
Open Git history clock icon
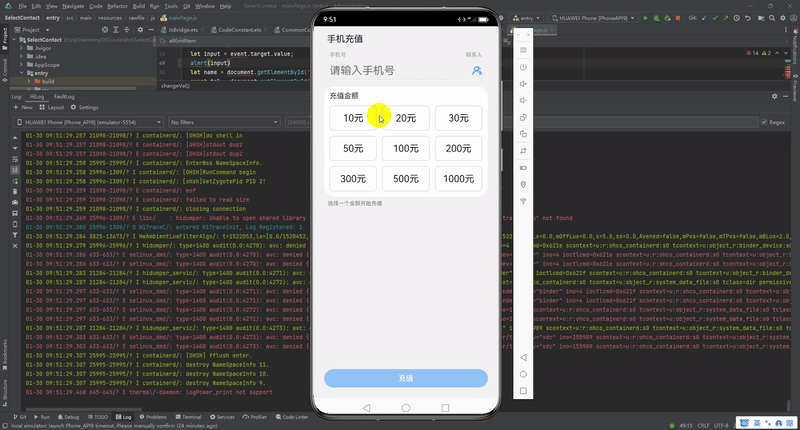(737, 18)
